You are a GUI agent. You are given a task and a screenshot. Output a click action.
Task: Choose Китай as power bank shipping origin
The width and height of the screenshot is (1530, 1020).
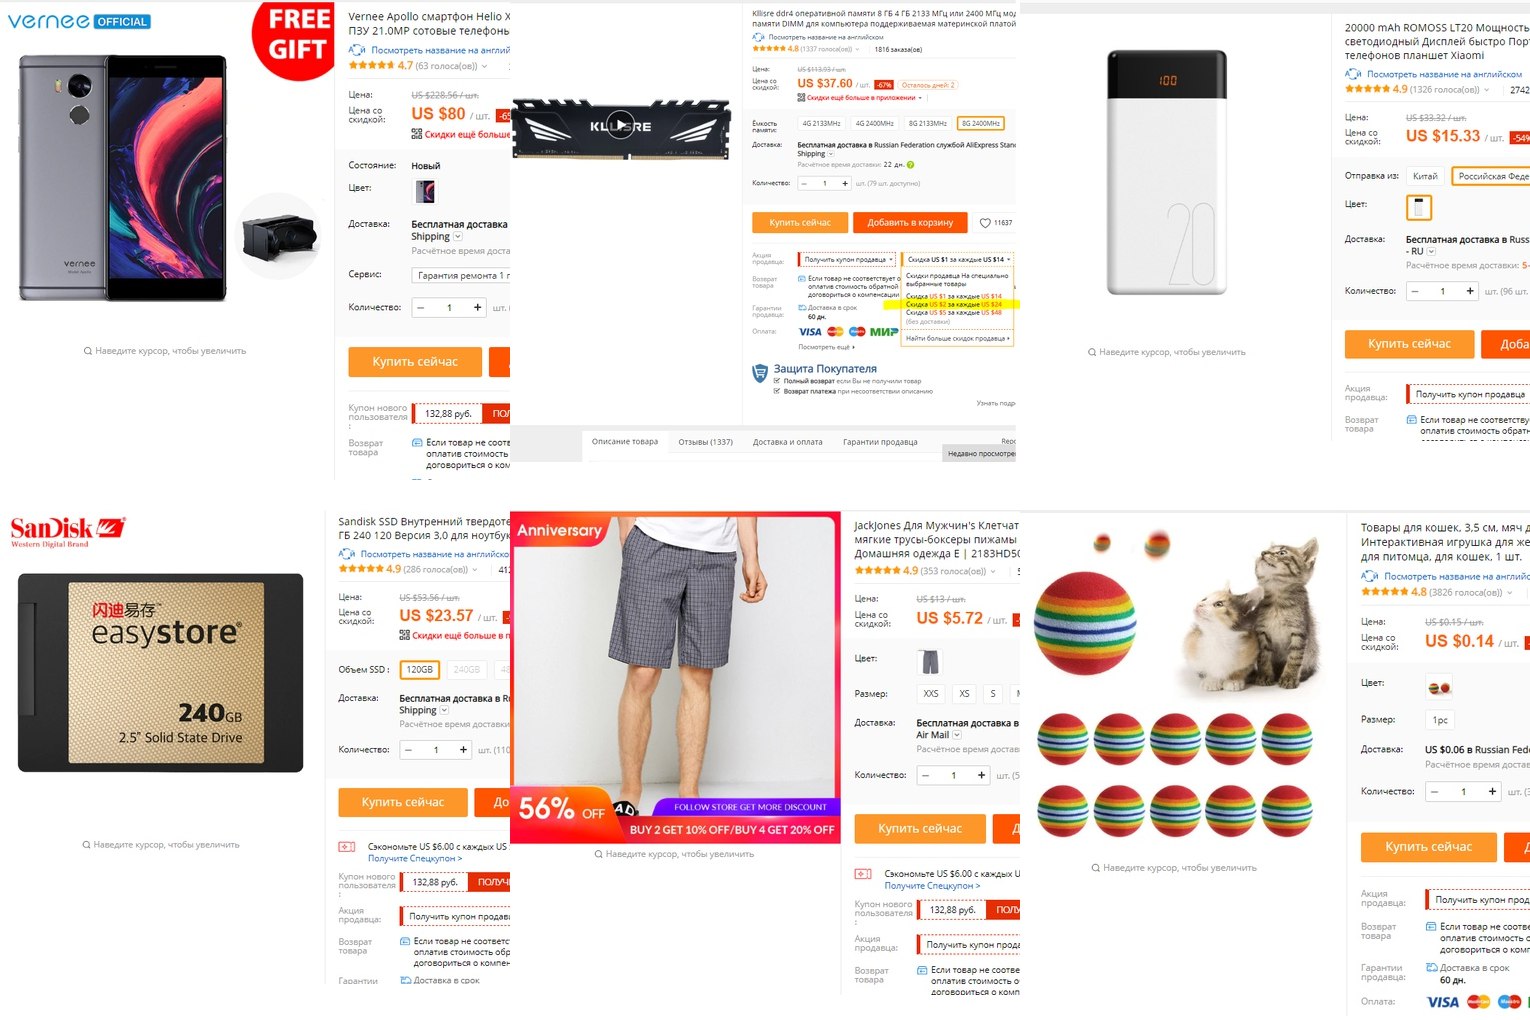pyautogui.click(x=1425, y=176)
